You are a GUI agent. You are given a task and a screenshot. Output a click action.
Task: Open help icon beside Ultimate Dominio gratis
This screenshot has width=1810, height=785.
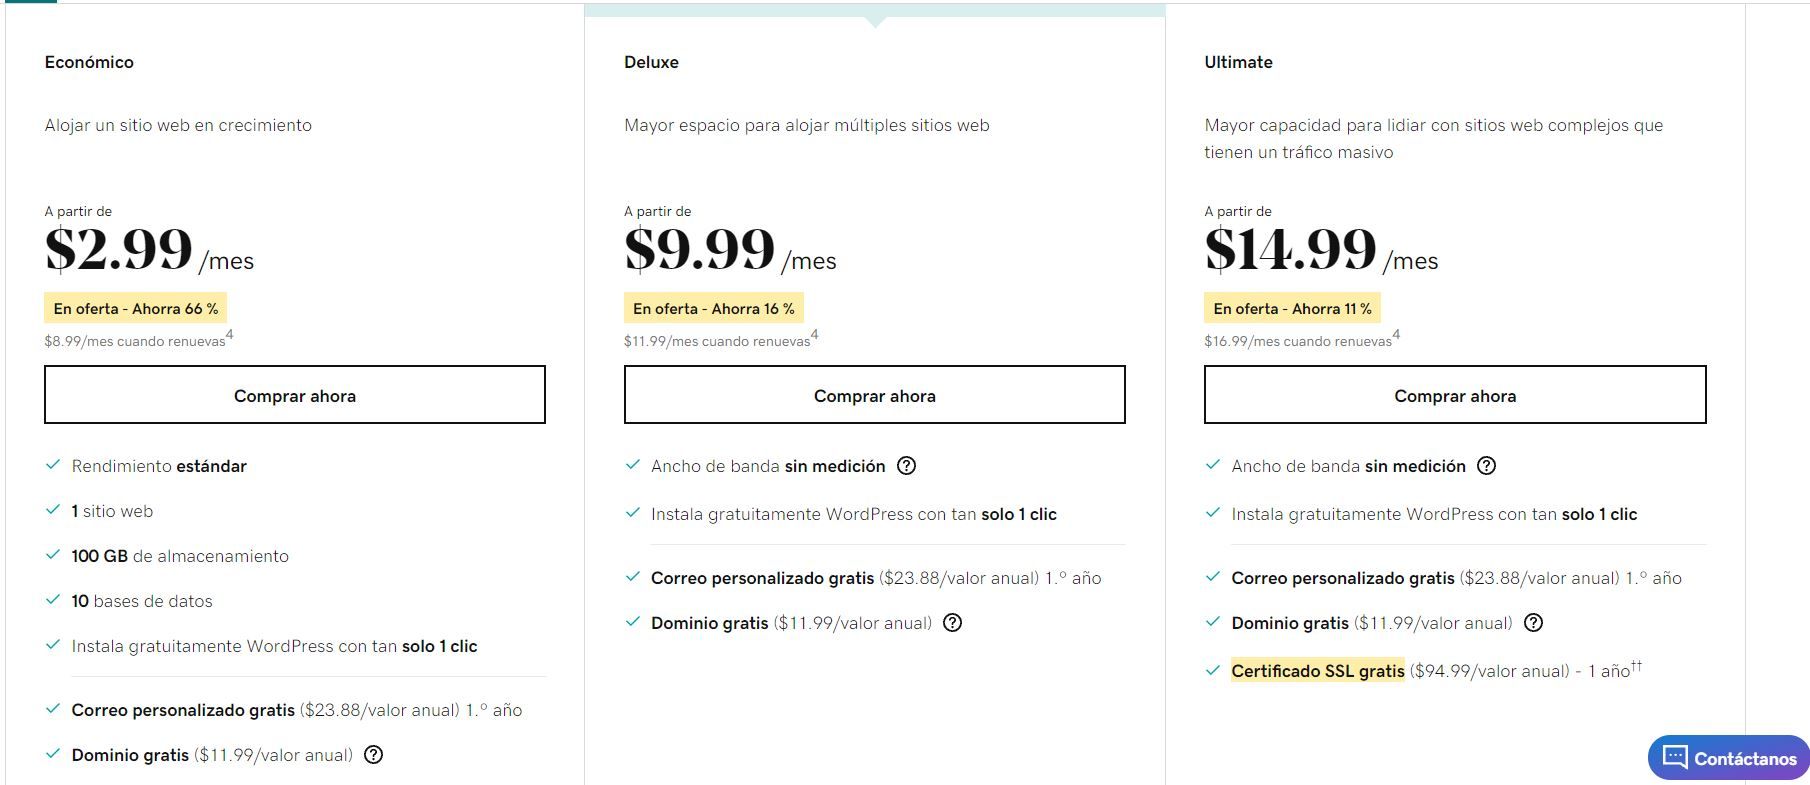(1533, 623)
